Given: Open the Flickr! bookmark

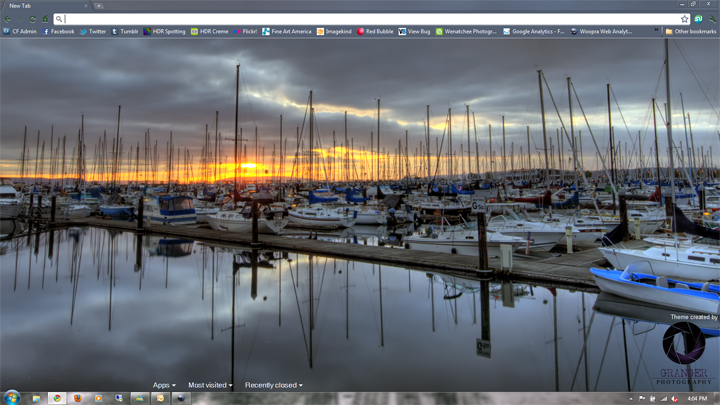Looking at the screenshot, I should (x=245, y=32).
